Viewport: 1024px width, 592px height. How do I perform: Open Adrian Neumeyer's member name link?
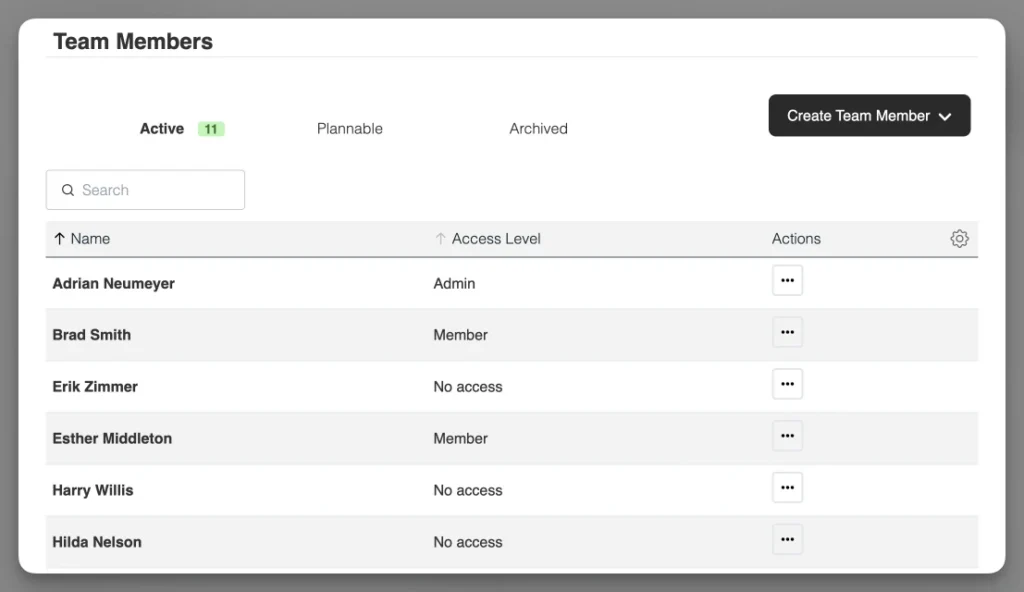click(113, 284)
